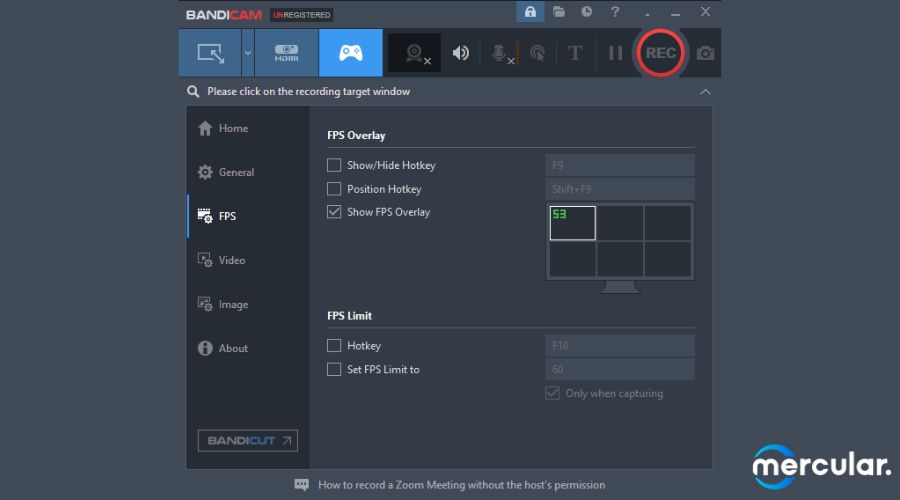Select top-right FPS overlay position cell
The height and width of the screenshot is (500, 900).
point(668,223)
